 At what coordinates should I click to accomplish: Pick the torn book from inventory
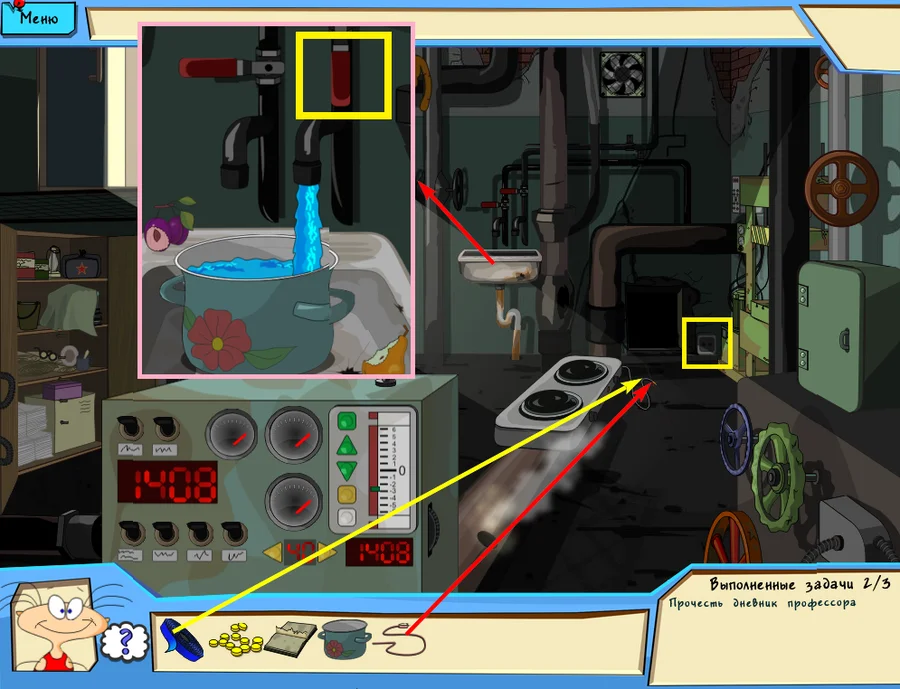point(290,637)
